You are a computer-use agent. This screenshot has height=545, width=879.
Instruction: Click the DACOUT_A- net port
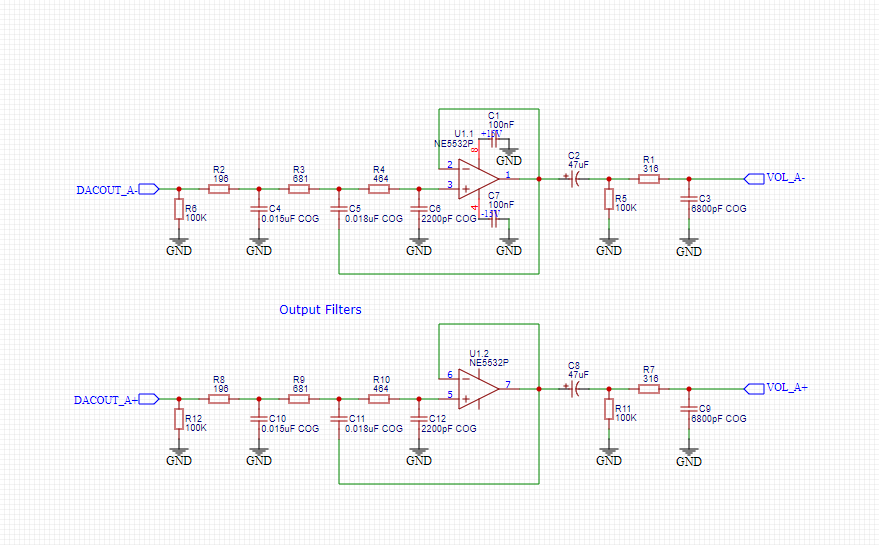click(149, 189)
